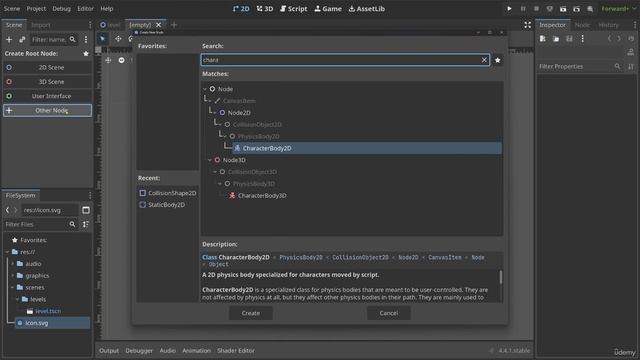The image size is (640, 360).
Task: Open the Project menu
Action: coord(36,9)
